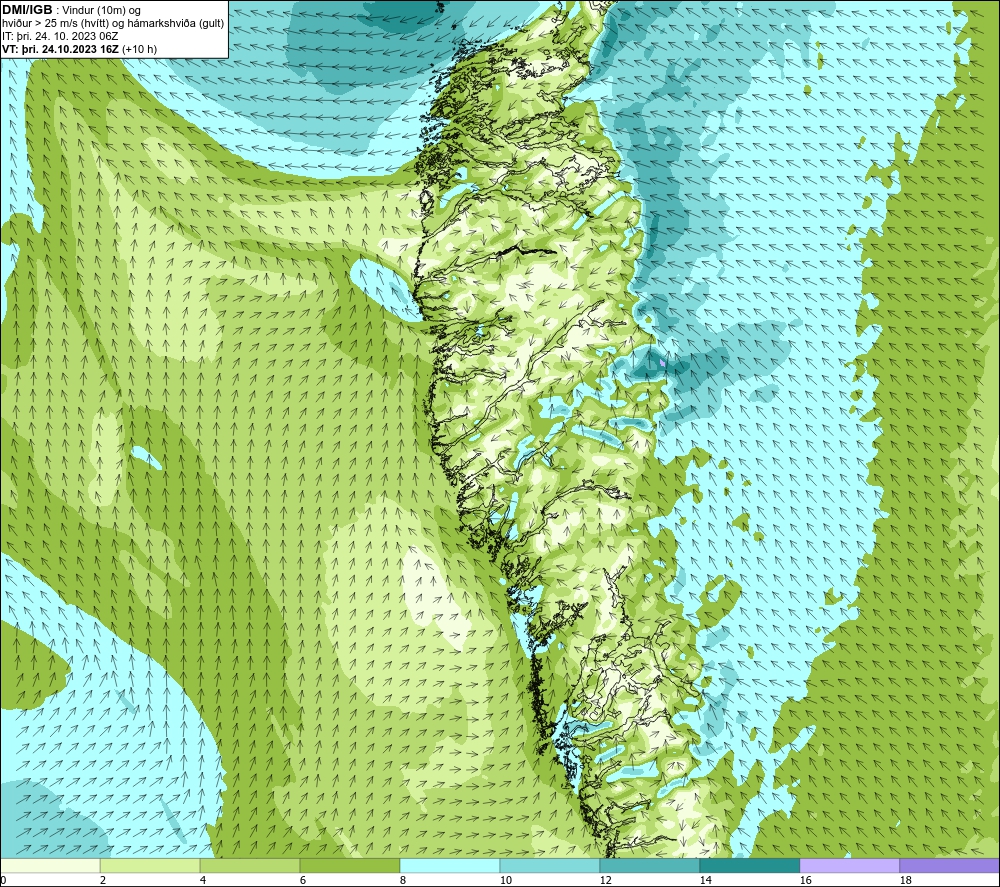The height and width of the screenshot is (887, 1000).
Task: Click the 8–10 m/s pale cyan swatch
Action: tap(450, 865)
